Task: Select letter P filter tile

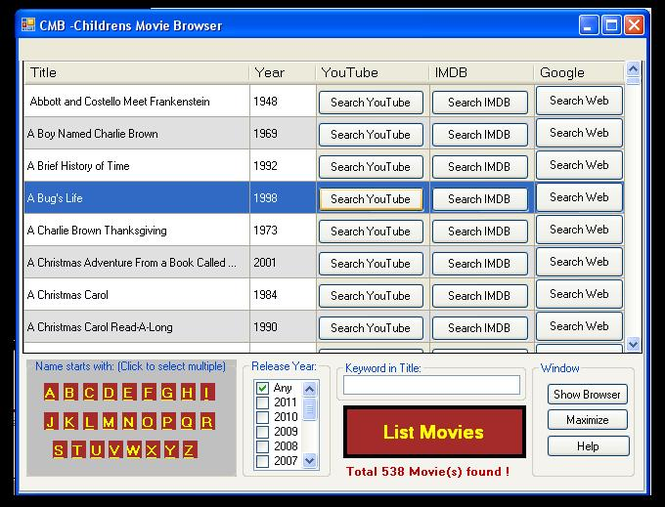Action: 168,422
